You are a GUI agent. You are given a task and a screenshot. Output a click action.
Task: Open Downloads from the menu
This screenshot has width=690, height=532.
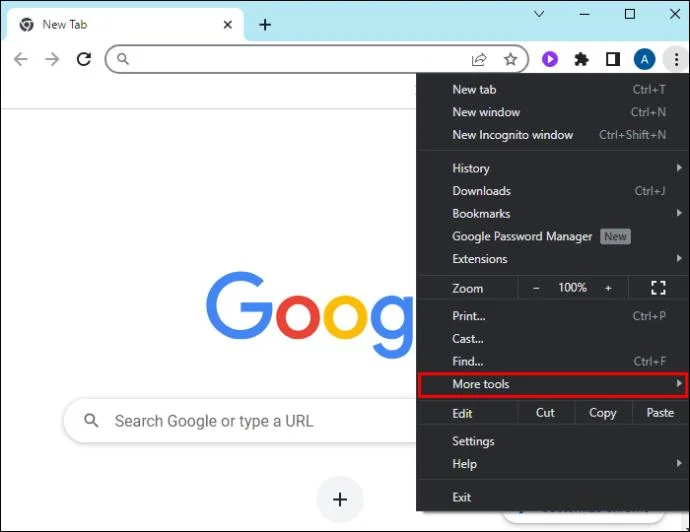(553, 191)
